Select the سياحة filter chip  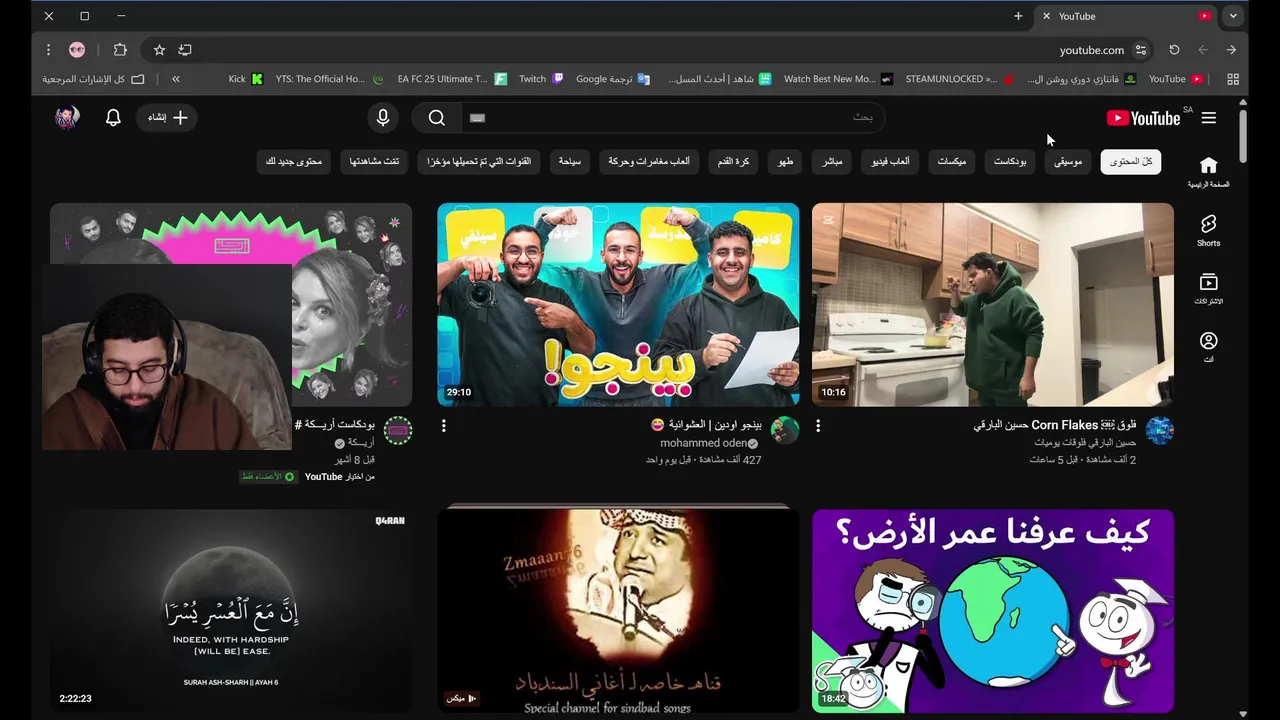(570, 161)
